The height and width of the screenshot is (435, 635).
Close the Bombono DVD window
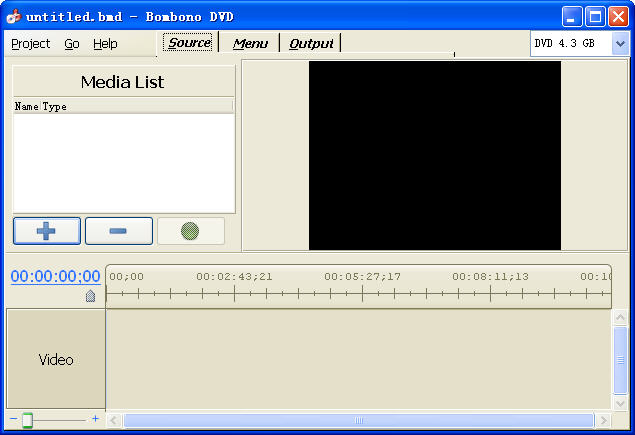618,17
